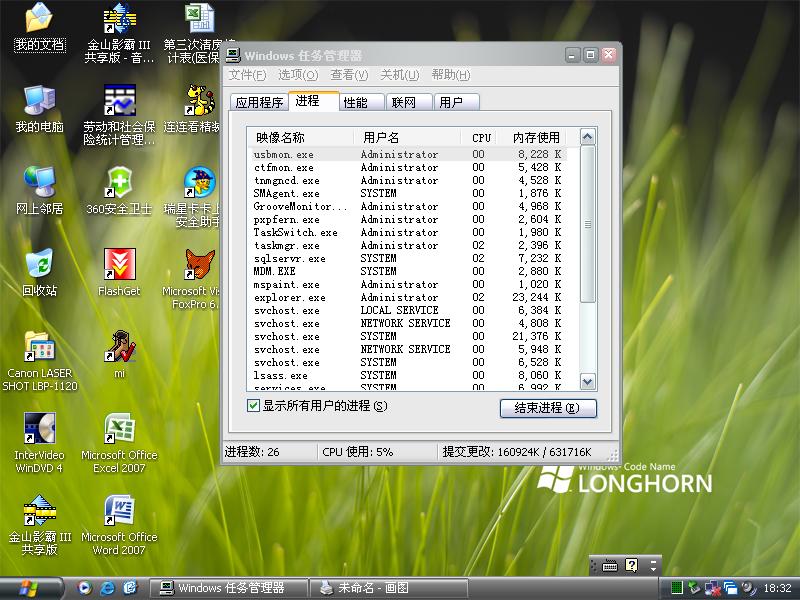This screenshot has height=600, width=800.
Task: Click the 结束进程 button
Action: click(x=547, y=408)
